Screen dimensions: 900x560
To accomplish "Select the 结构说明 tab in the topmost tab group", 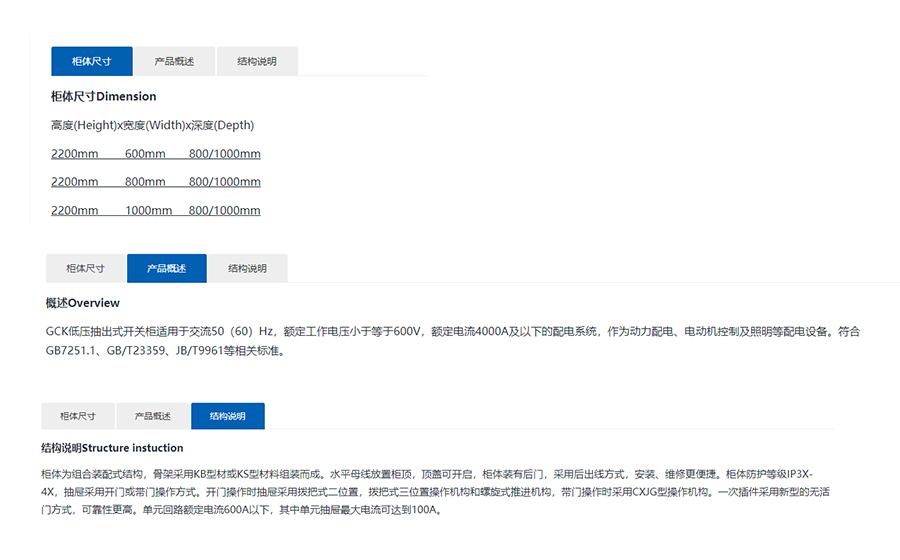I will [x=257, y=61].
